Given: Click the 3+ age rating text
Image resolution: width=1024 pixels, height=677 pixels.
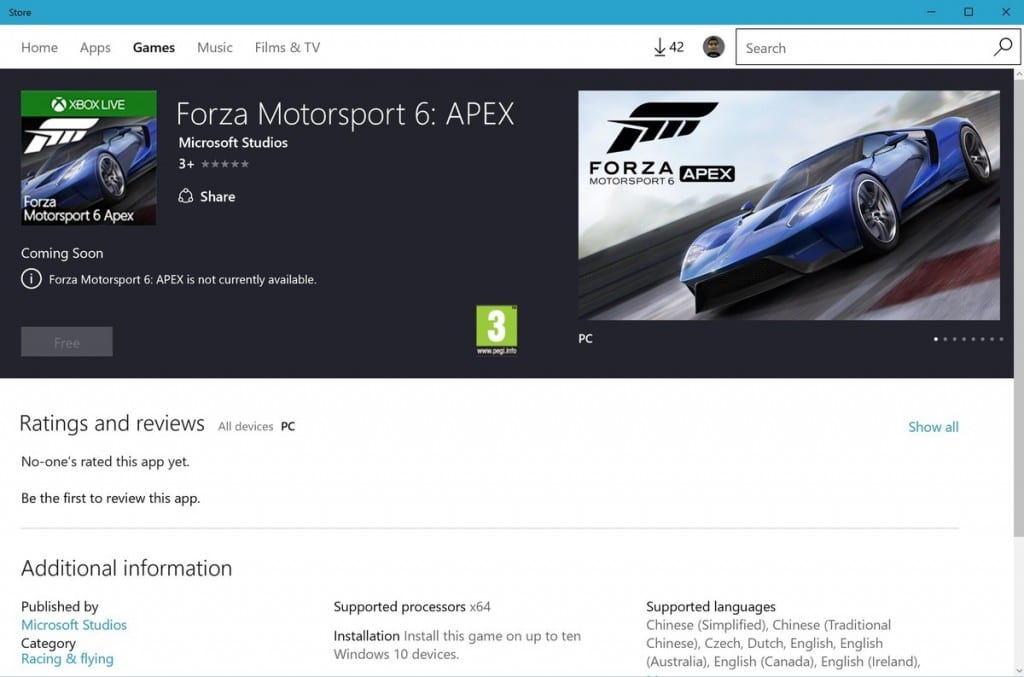Looking at the screenshot, I should point(186,164).
